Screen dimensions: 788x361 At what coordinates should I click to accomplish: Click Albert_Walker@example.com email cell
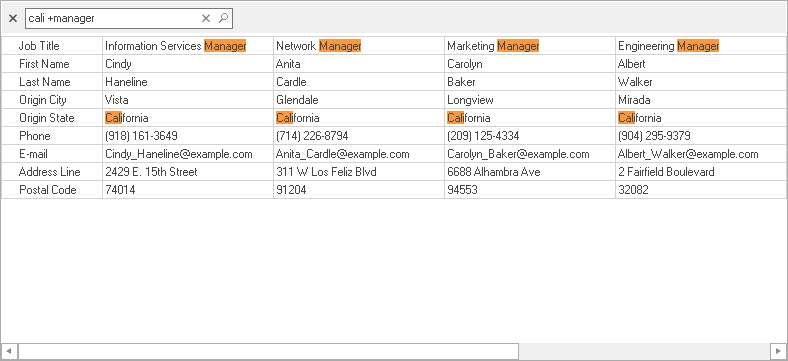tap(702, 154)
